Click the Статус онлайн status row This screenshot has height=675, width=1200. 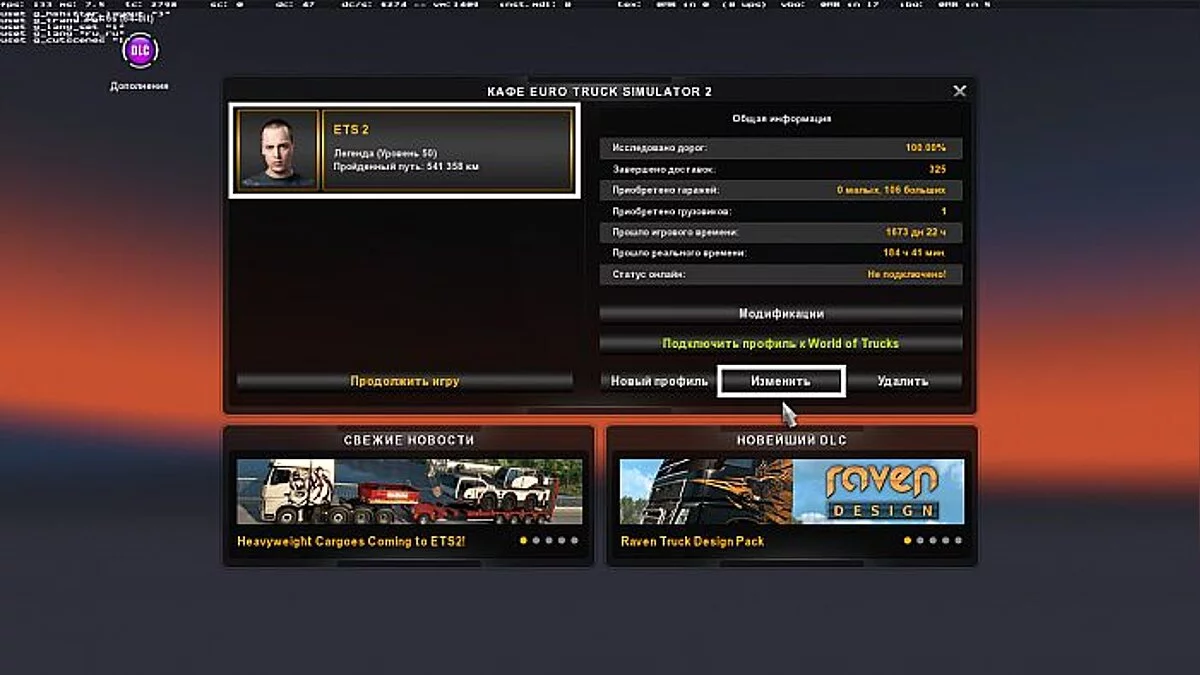click(x=780, y=274)
